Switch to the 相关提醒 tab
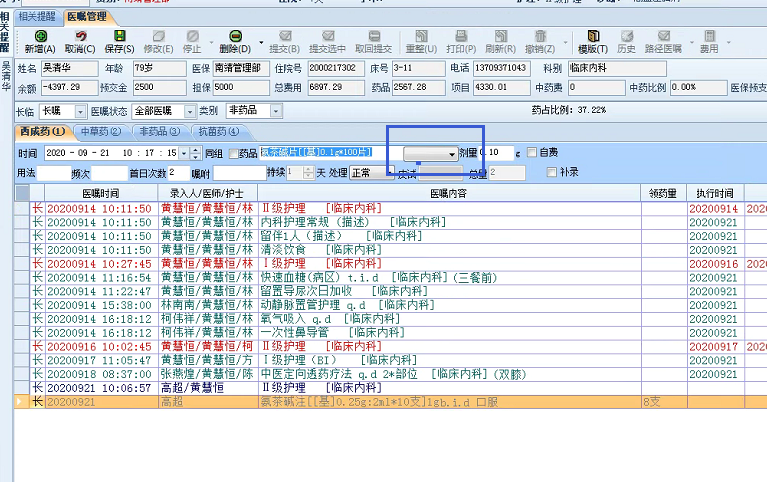Image resolution: width=767 pixels, height=482 pixels. point(37,17)
